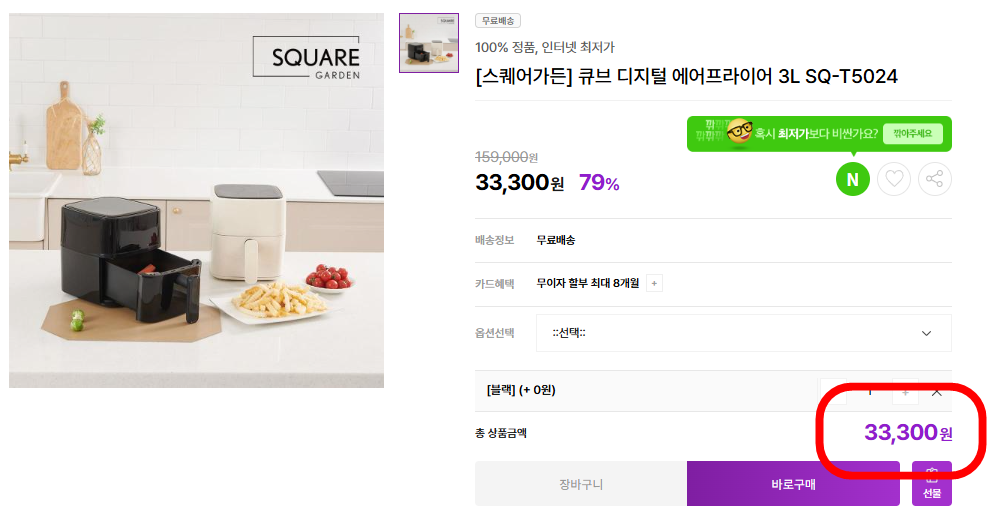The height and width of the screenshot is (532, 1001).
Task: Click the product title SQ-T5024
Action: (687, 77)
